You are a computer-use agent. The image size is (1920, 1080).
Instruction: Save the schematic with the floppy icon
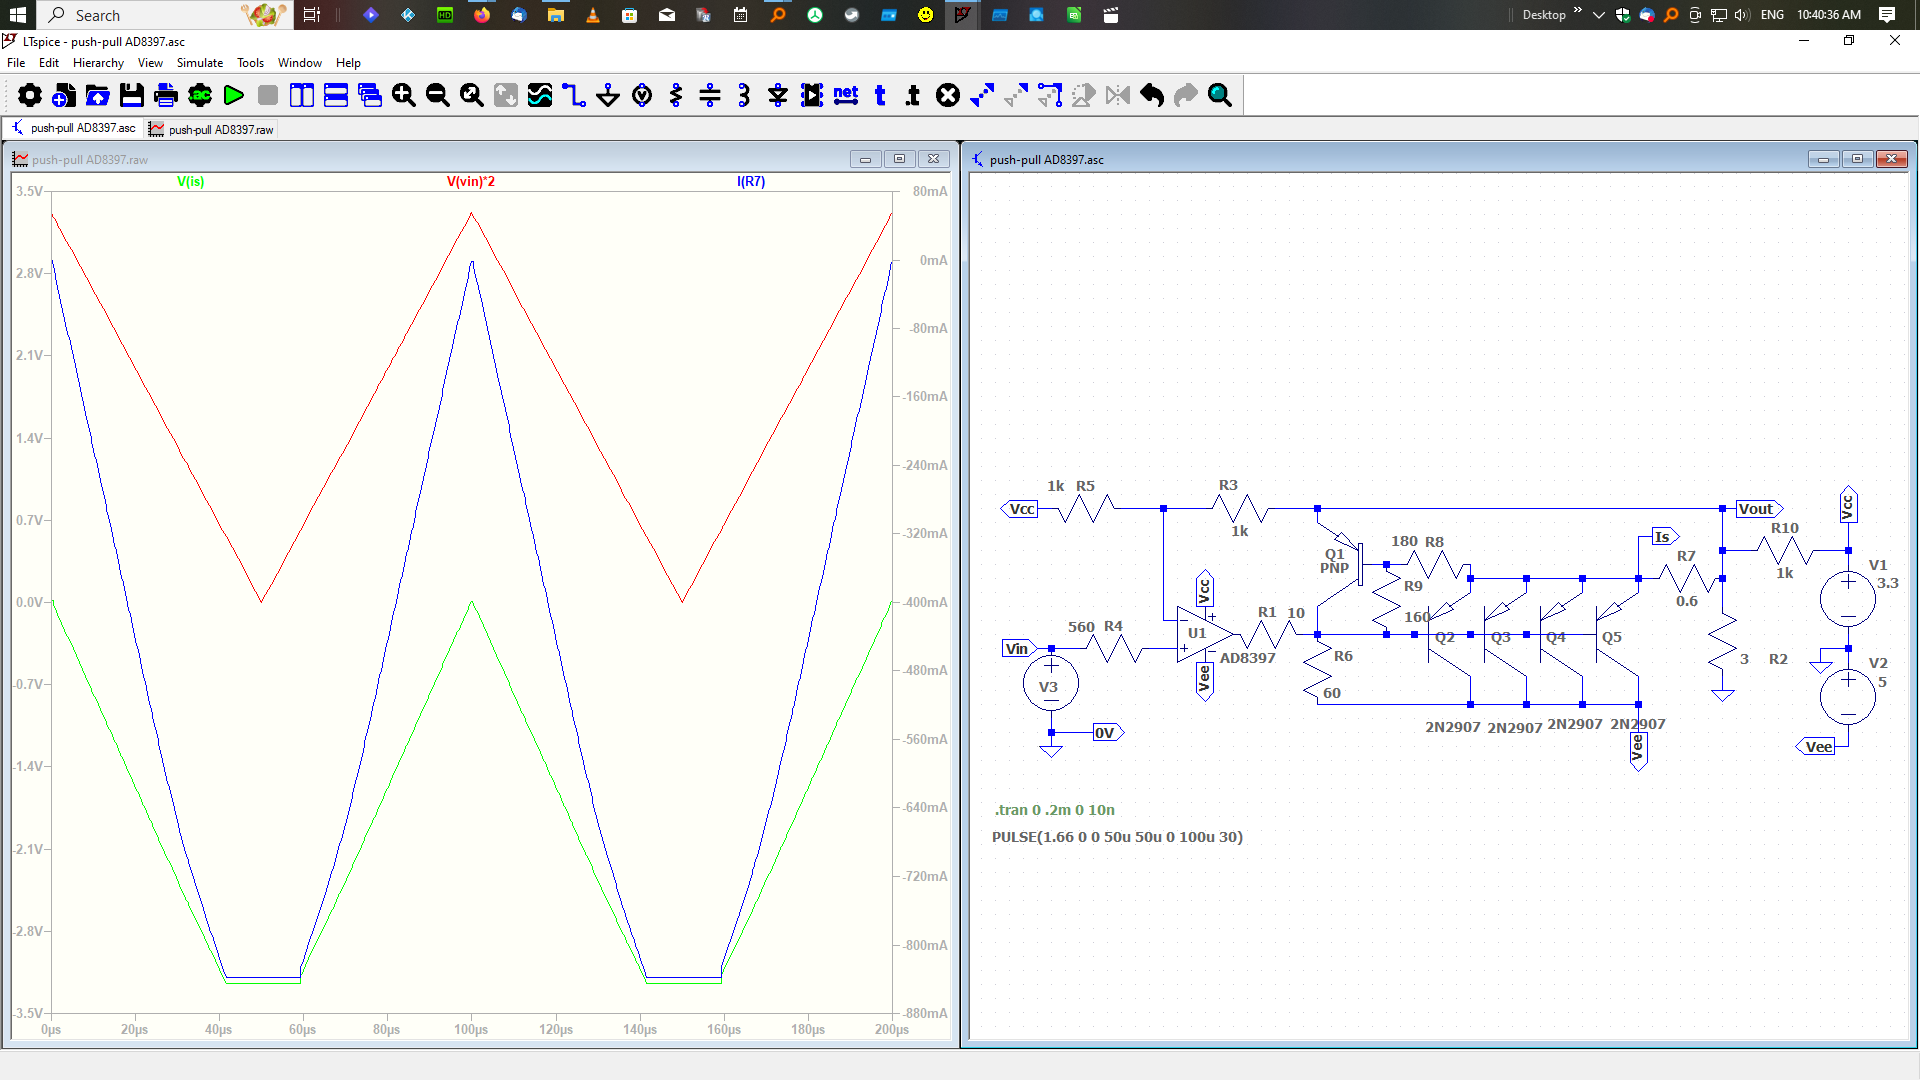click(132, 95)
